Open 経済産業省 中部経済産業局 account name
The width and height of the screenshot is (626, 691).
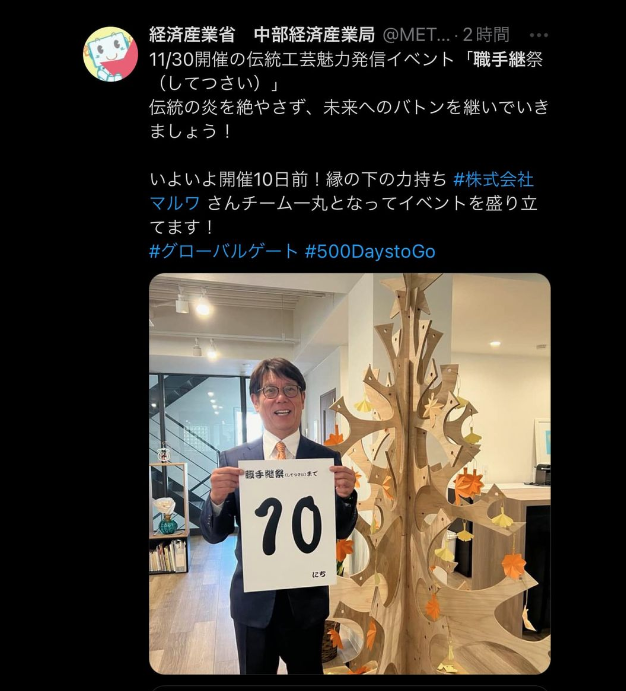(x=262, y=35)
